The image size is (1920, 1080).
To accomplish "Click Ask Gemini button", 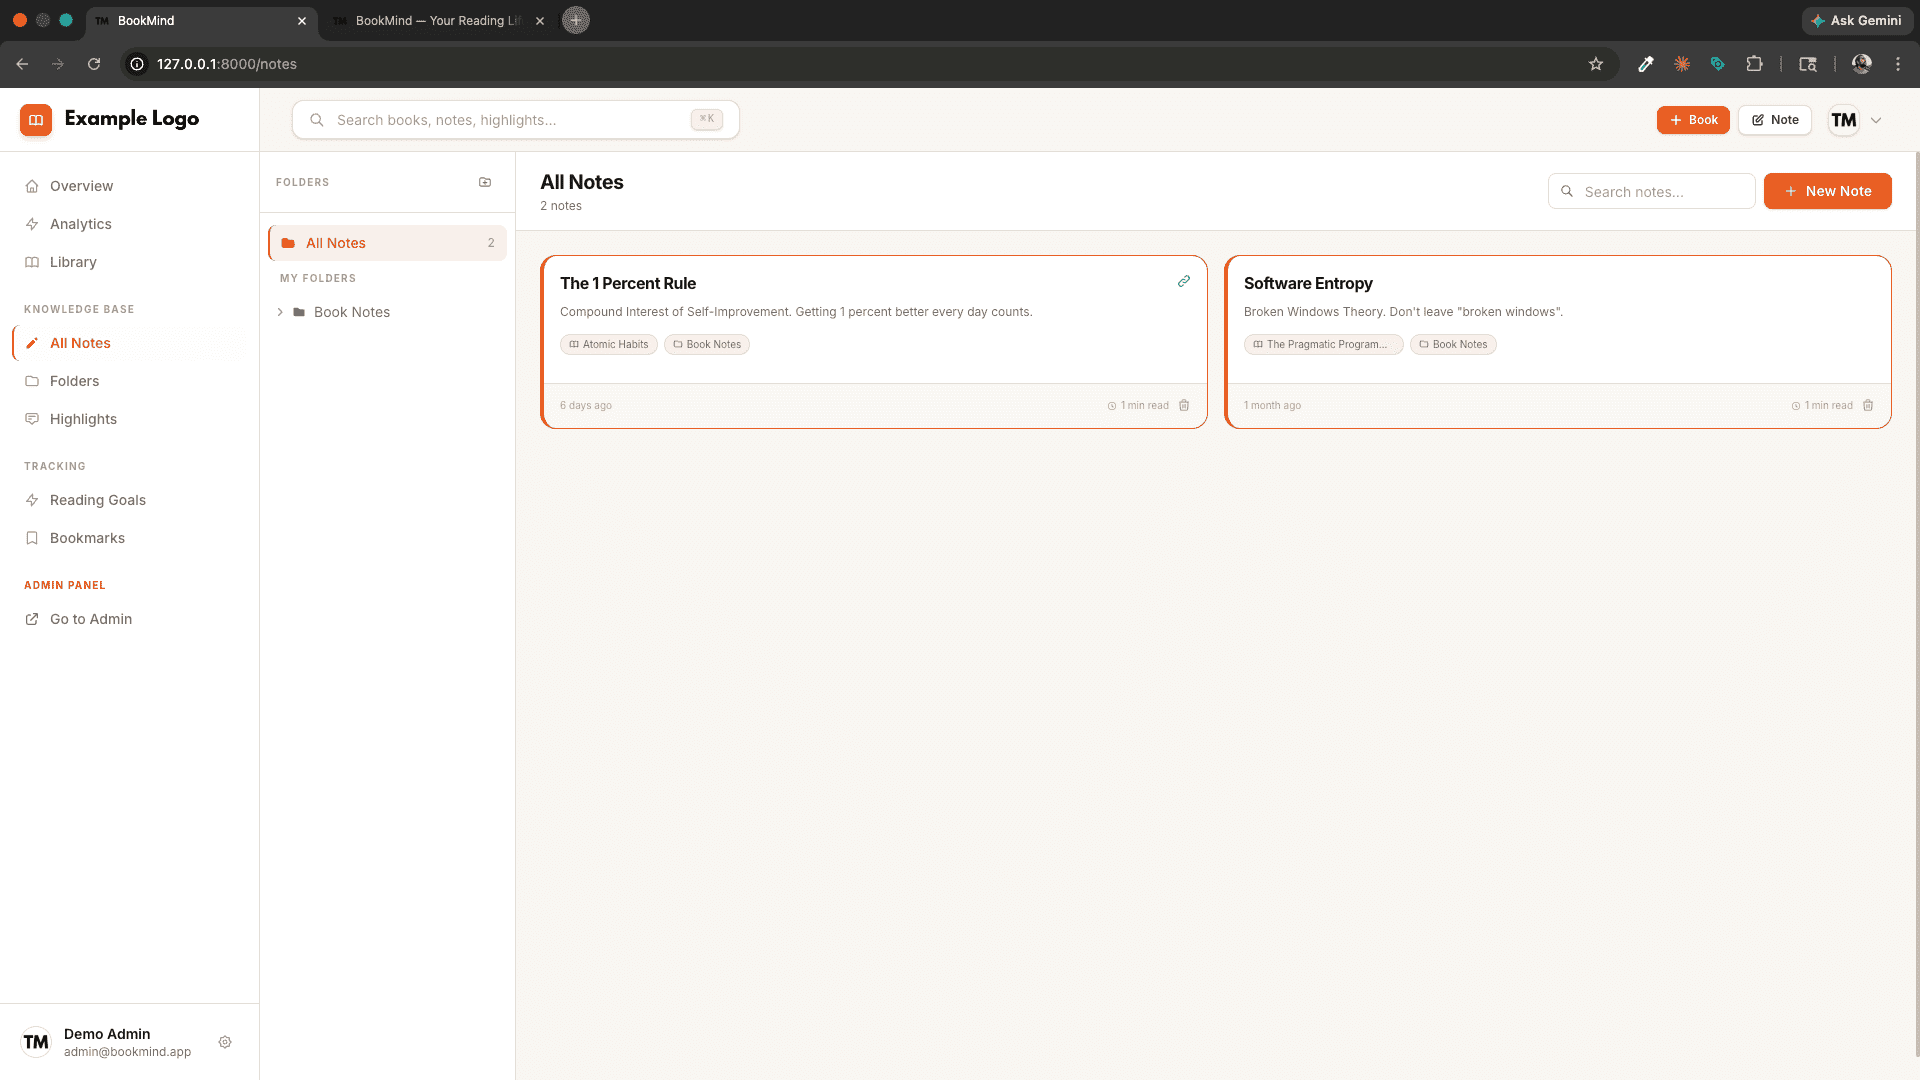I will [x=1857, y=20].
